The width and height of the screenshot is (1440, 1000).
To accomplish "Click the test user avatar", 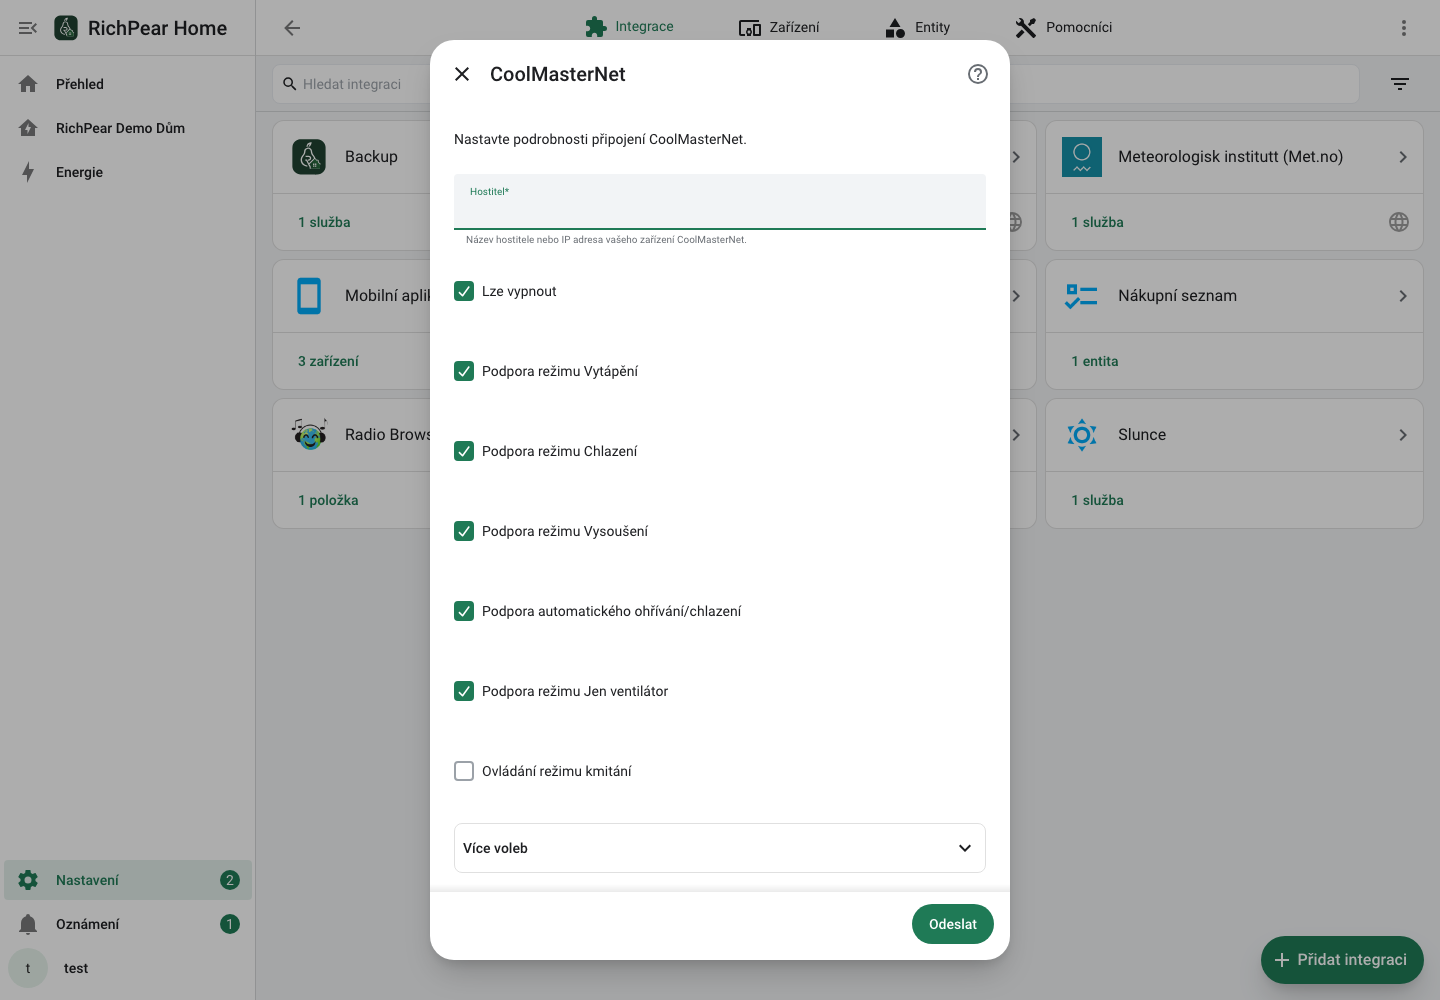I will point(28,968).
